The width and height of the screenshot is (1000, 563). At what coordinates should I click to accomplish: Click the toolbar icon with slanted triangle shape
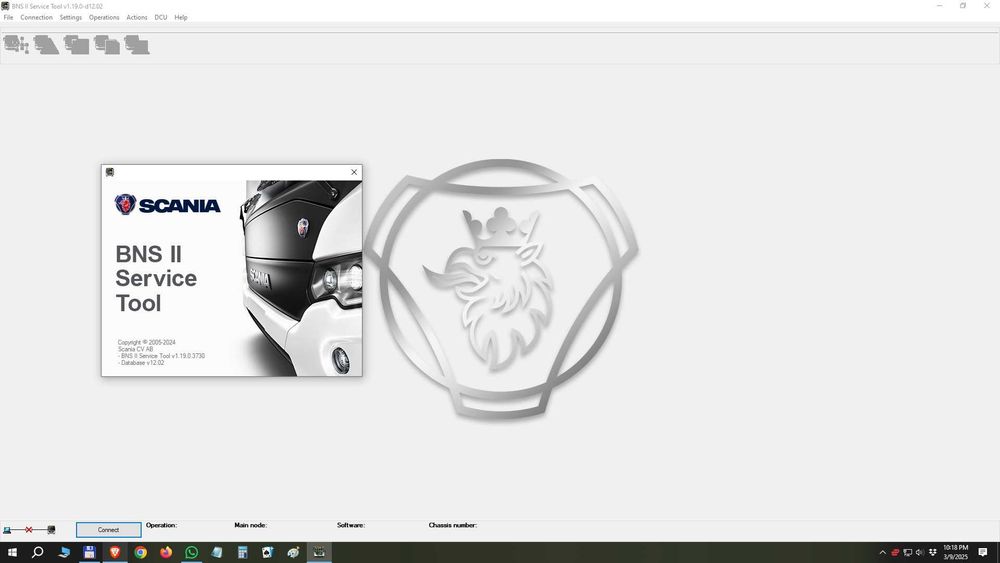[x=47, y=45]
